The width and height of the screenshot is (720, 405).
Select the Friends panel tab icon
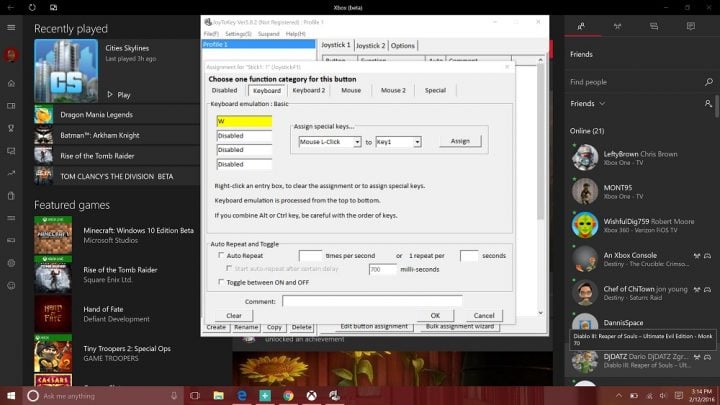point(581,26)
